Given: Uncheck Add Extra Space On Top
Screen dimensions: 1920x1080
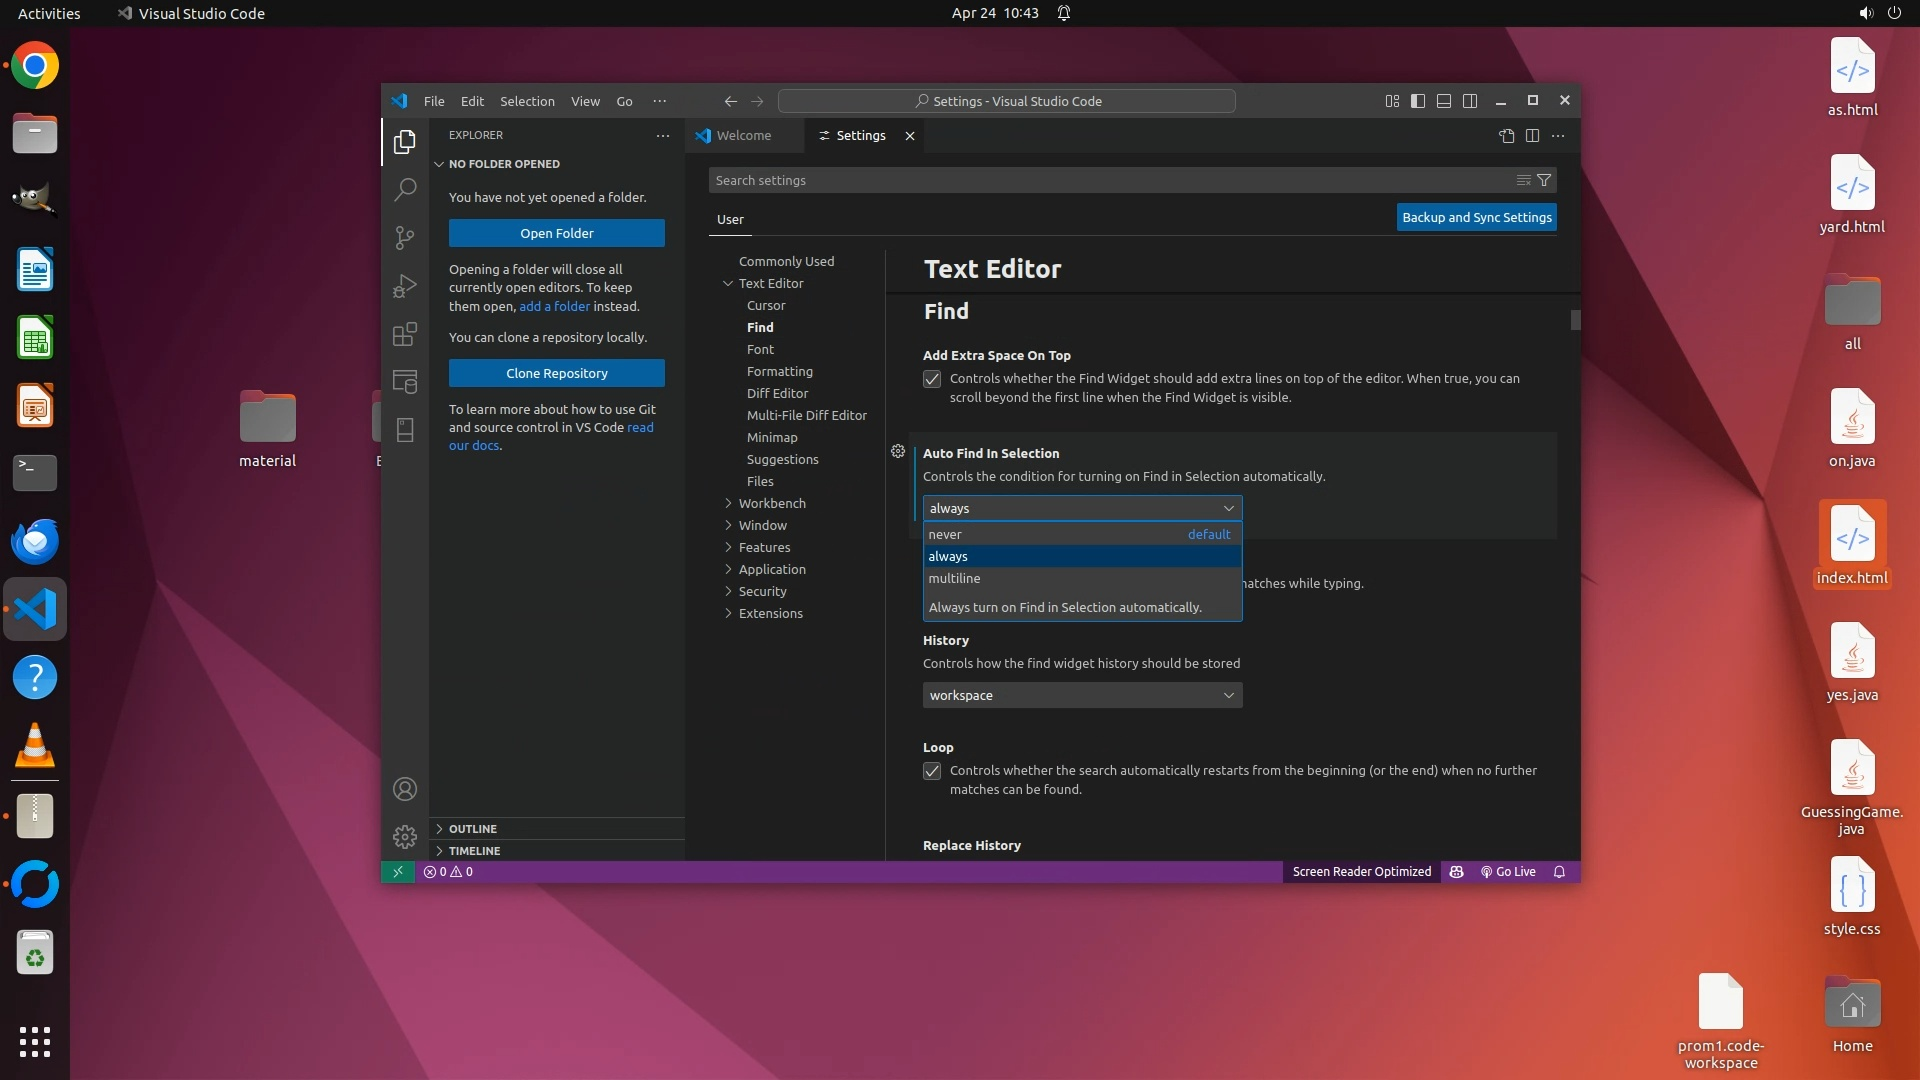Looking at the screenshot, I should 932,379.
